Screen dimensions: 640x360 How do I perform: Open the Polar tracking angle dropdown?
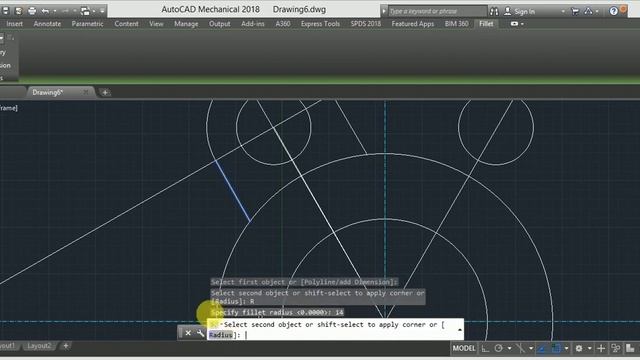coord(509,348)
